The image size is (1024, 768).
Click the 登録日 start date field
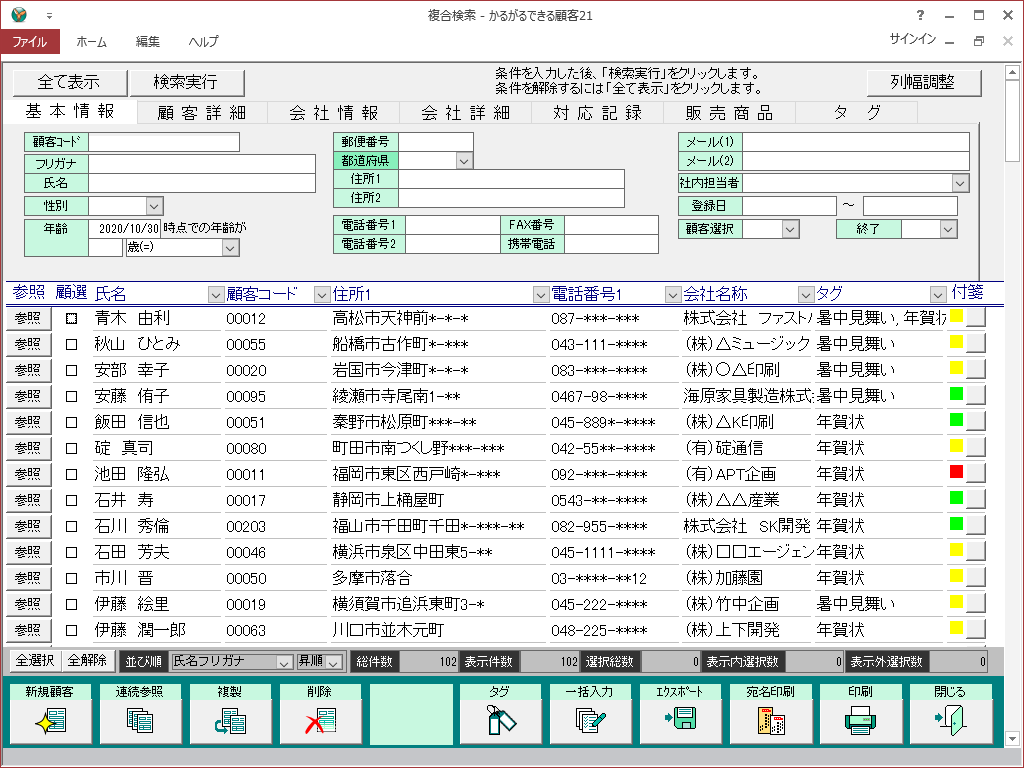point(789,206)
